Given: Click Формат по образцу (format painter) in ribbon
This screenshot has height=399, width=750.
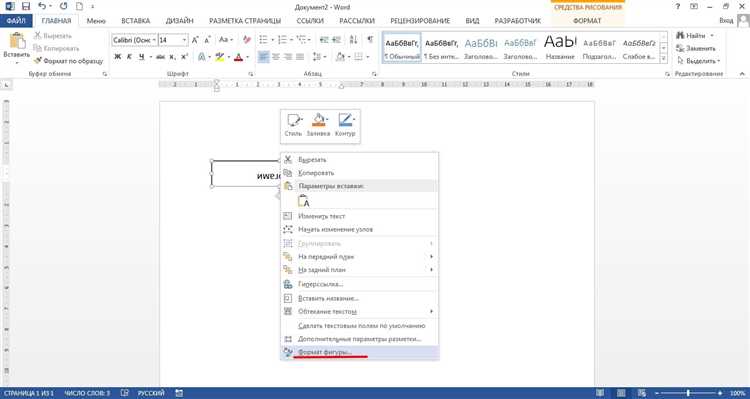Looking at the screenshot, I should [68, 61].
